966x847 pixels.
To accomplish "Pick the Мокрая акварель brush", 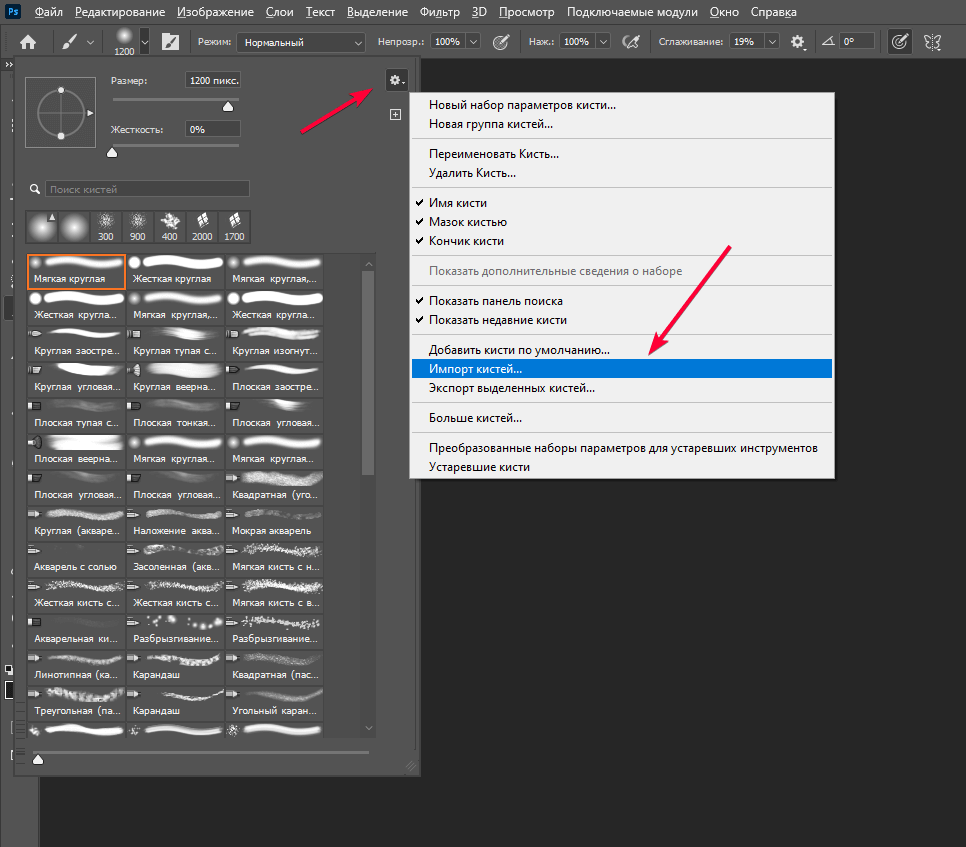I will 274,524.
